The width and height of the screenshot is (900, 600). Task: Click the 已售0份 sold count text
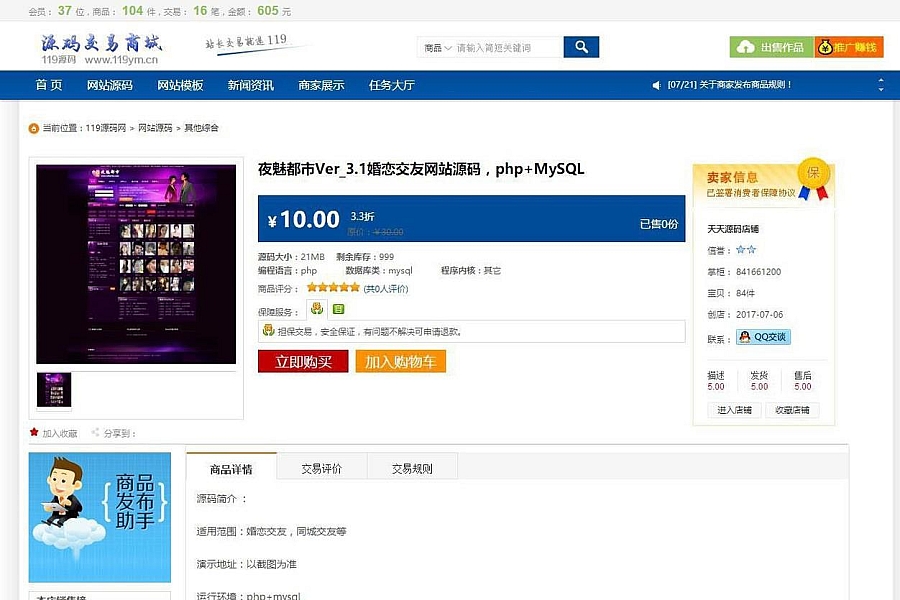659,224
